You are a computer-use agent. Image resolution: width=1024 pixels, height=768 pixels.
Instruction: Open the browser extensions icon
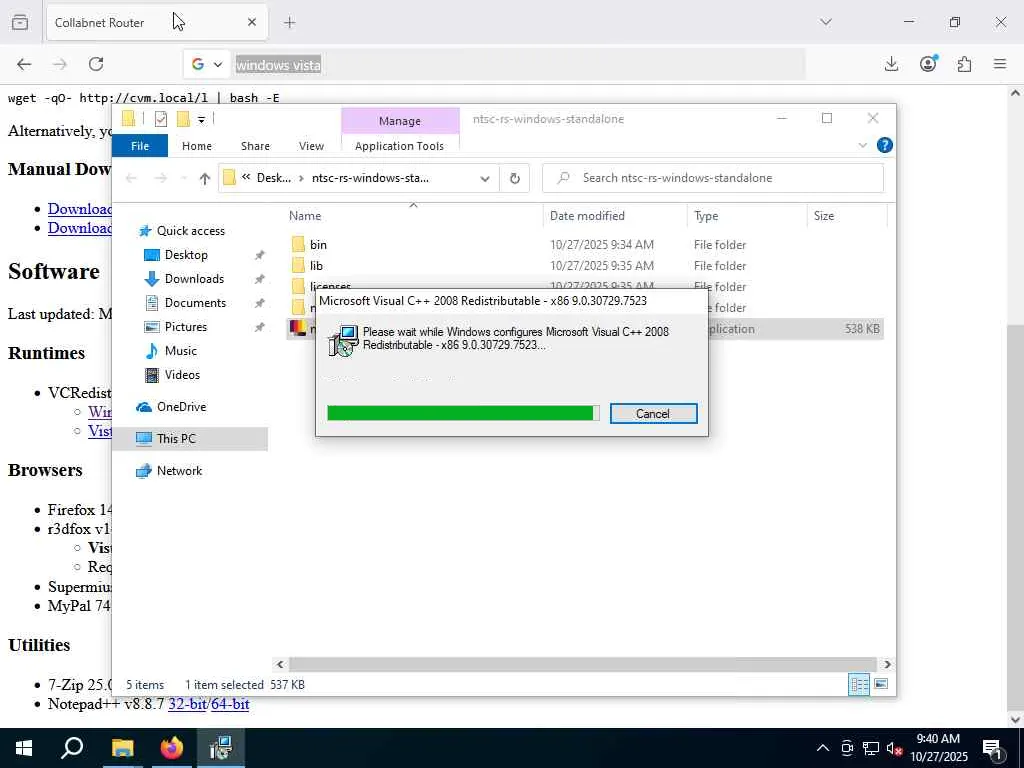(x=964, y=64)
